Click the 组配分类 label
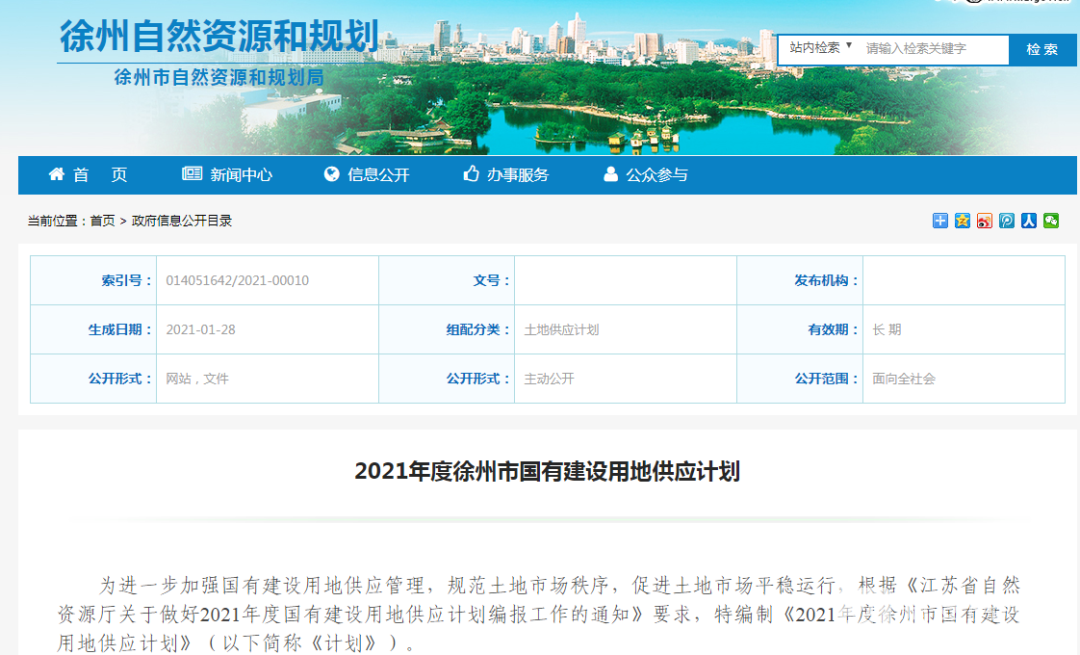Viewport: 1080px width, 655px height. (478, 330)
